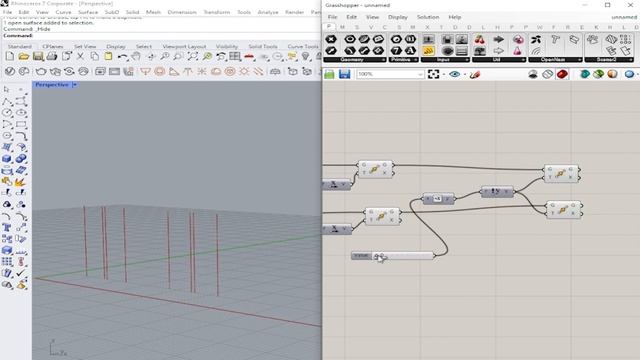Click the Open file icon in Grasshopper canvas toolbar

[329, 74]
